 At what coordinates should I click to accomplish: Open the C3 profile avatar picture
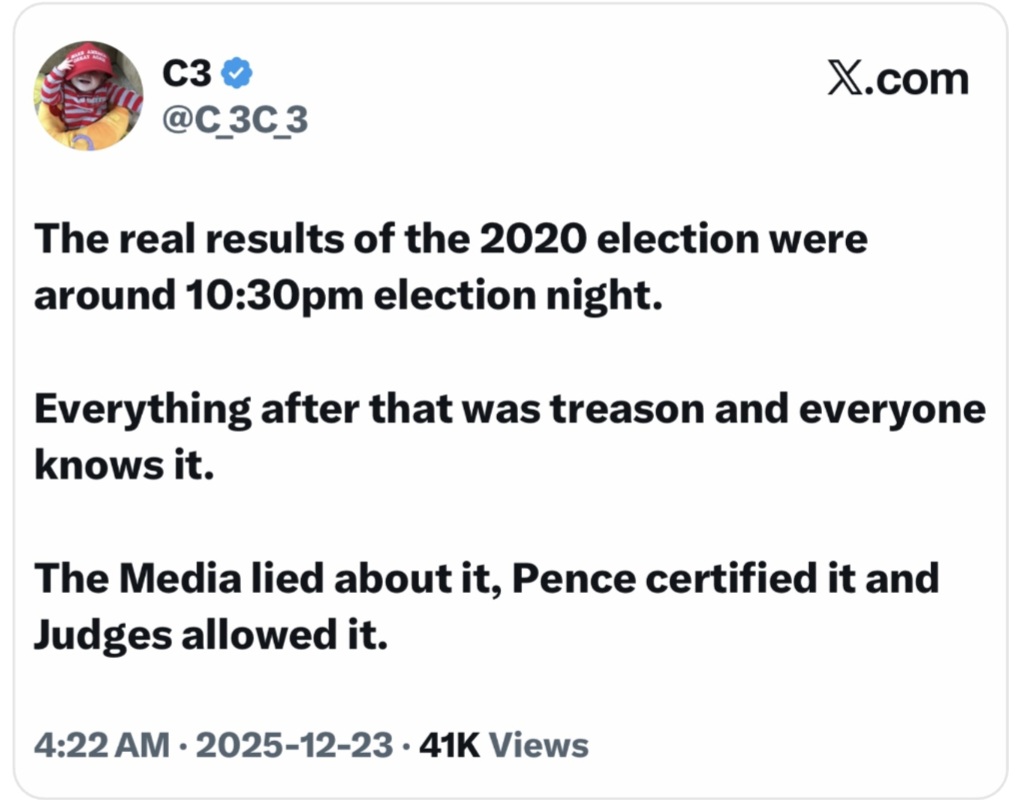[88, 96]
